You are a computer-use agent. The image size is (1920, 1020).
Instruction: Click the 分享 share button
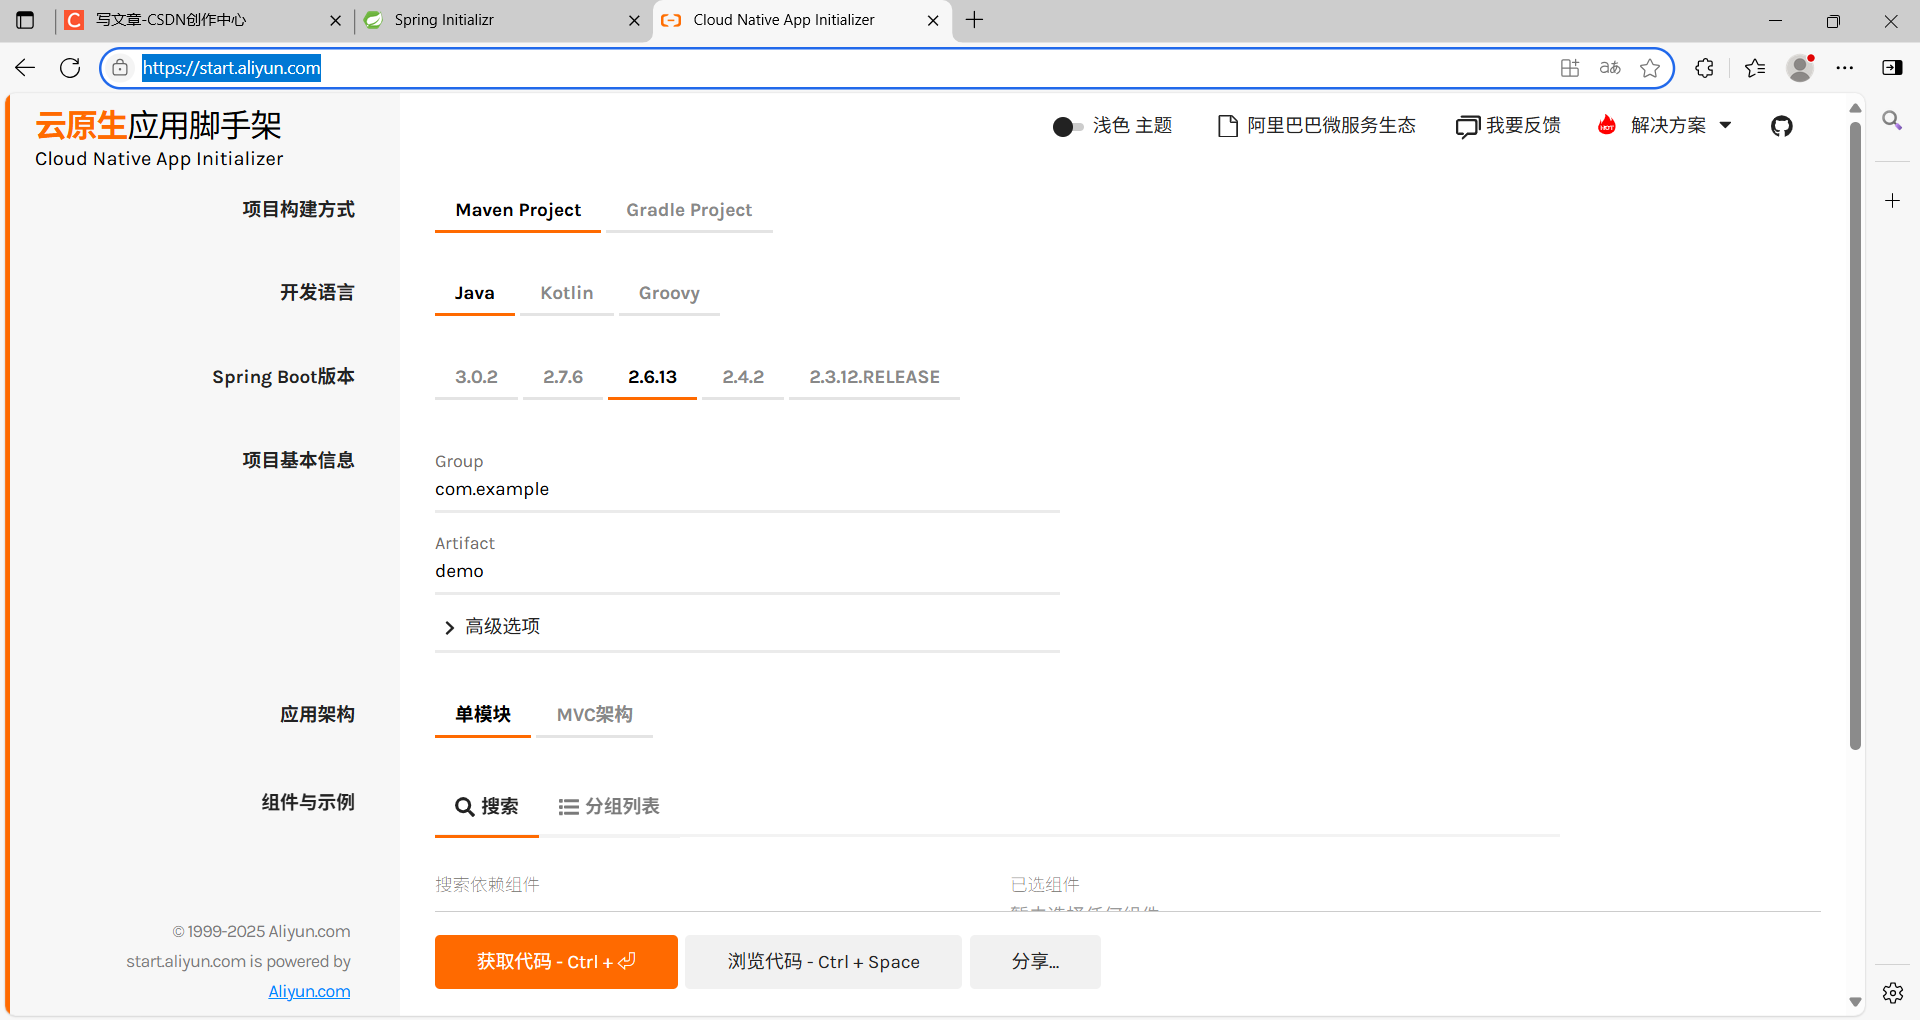point(1035,962)
